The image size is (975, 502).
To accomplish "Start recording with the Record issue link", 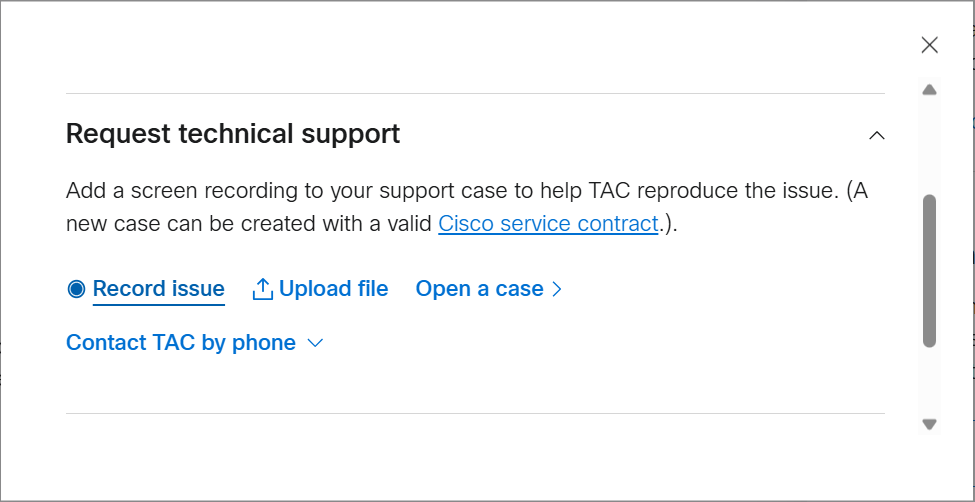I will (x=159, y=289).
